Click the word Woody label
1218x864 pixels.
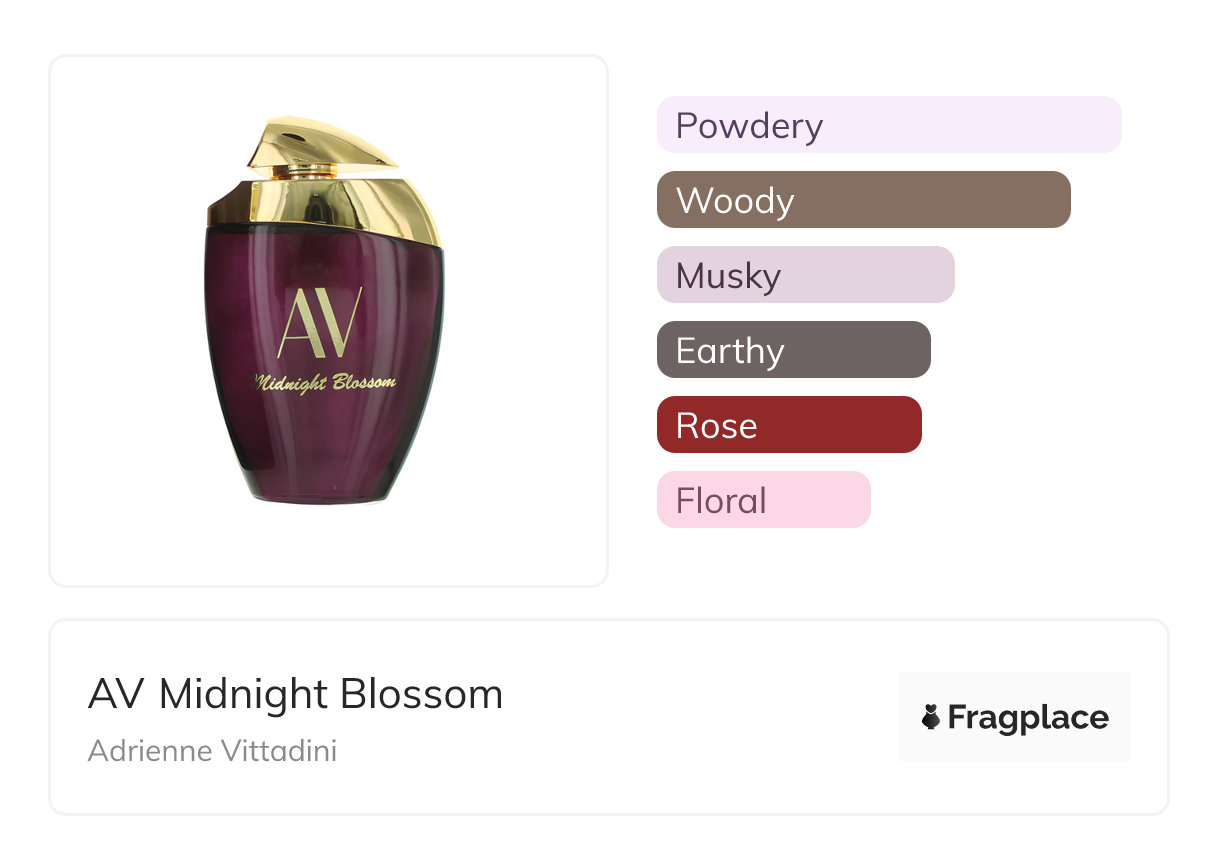(x=735, y=201)
